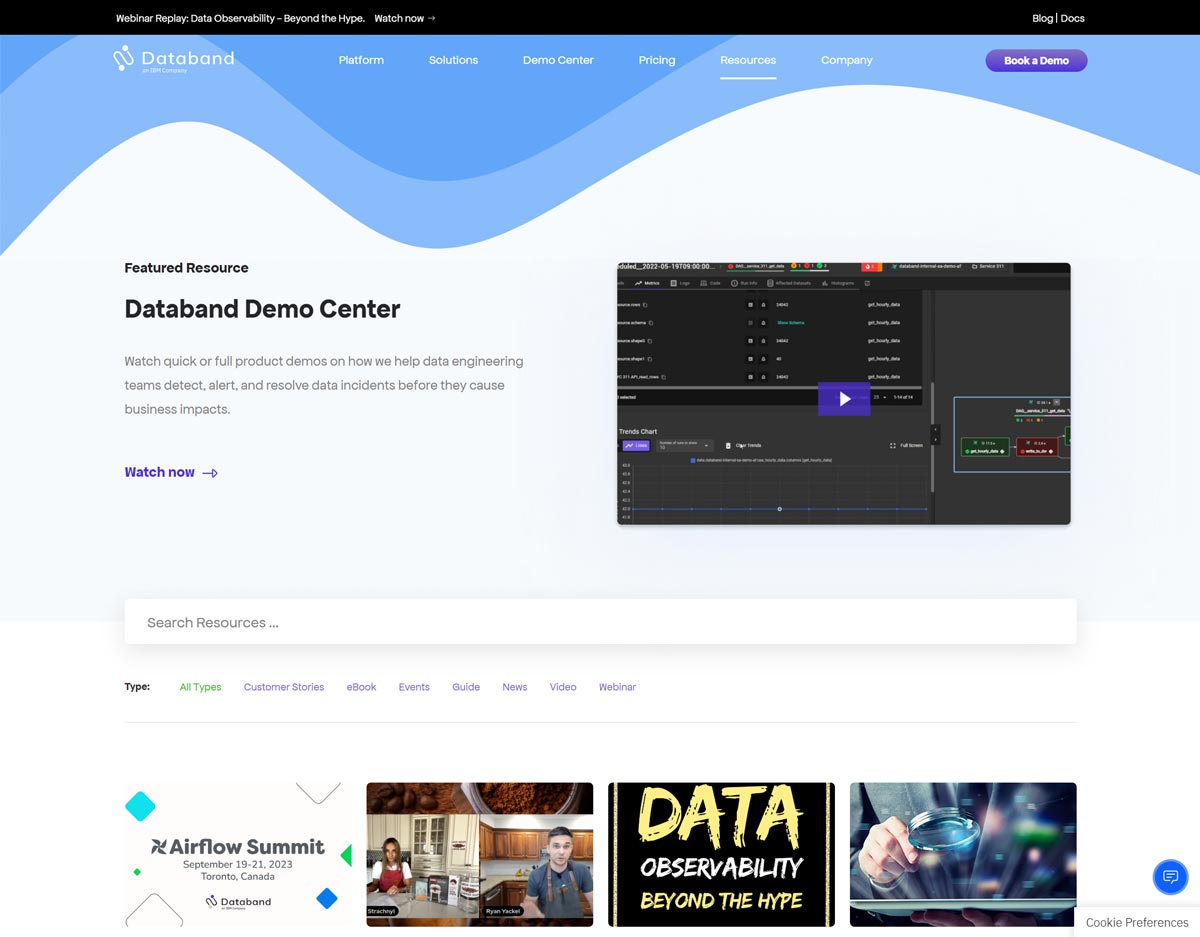Filter resources by Video

pos(563,687)
